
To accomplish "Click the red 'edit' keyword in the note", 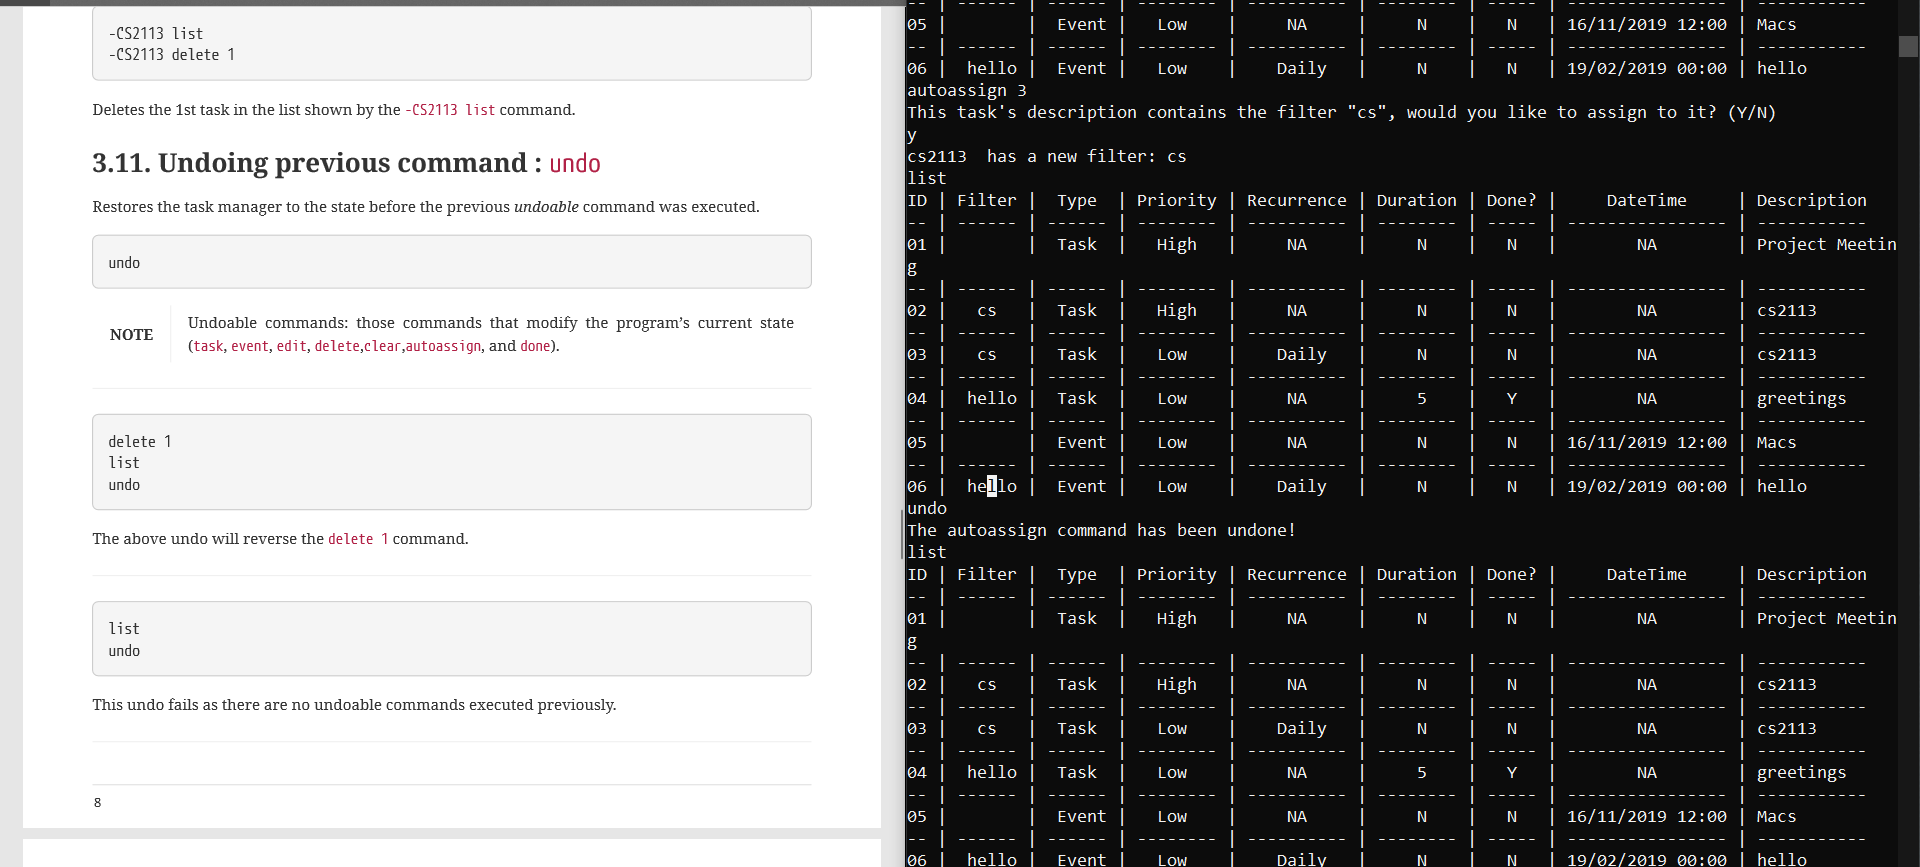I will tap(291, 346).
